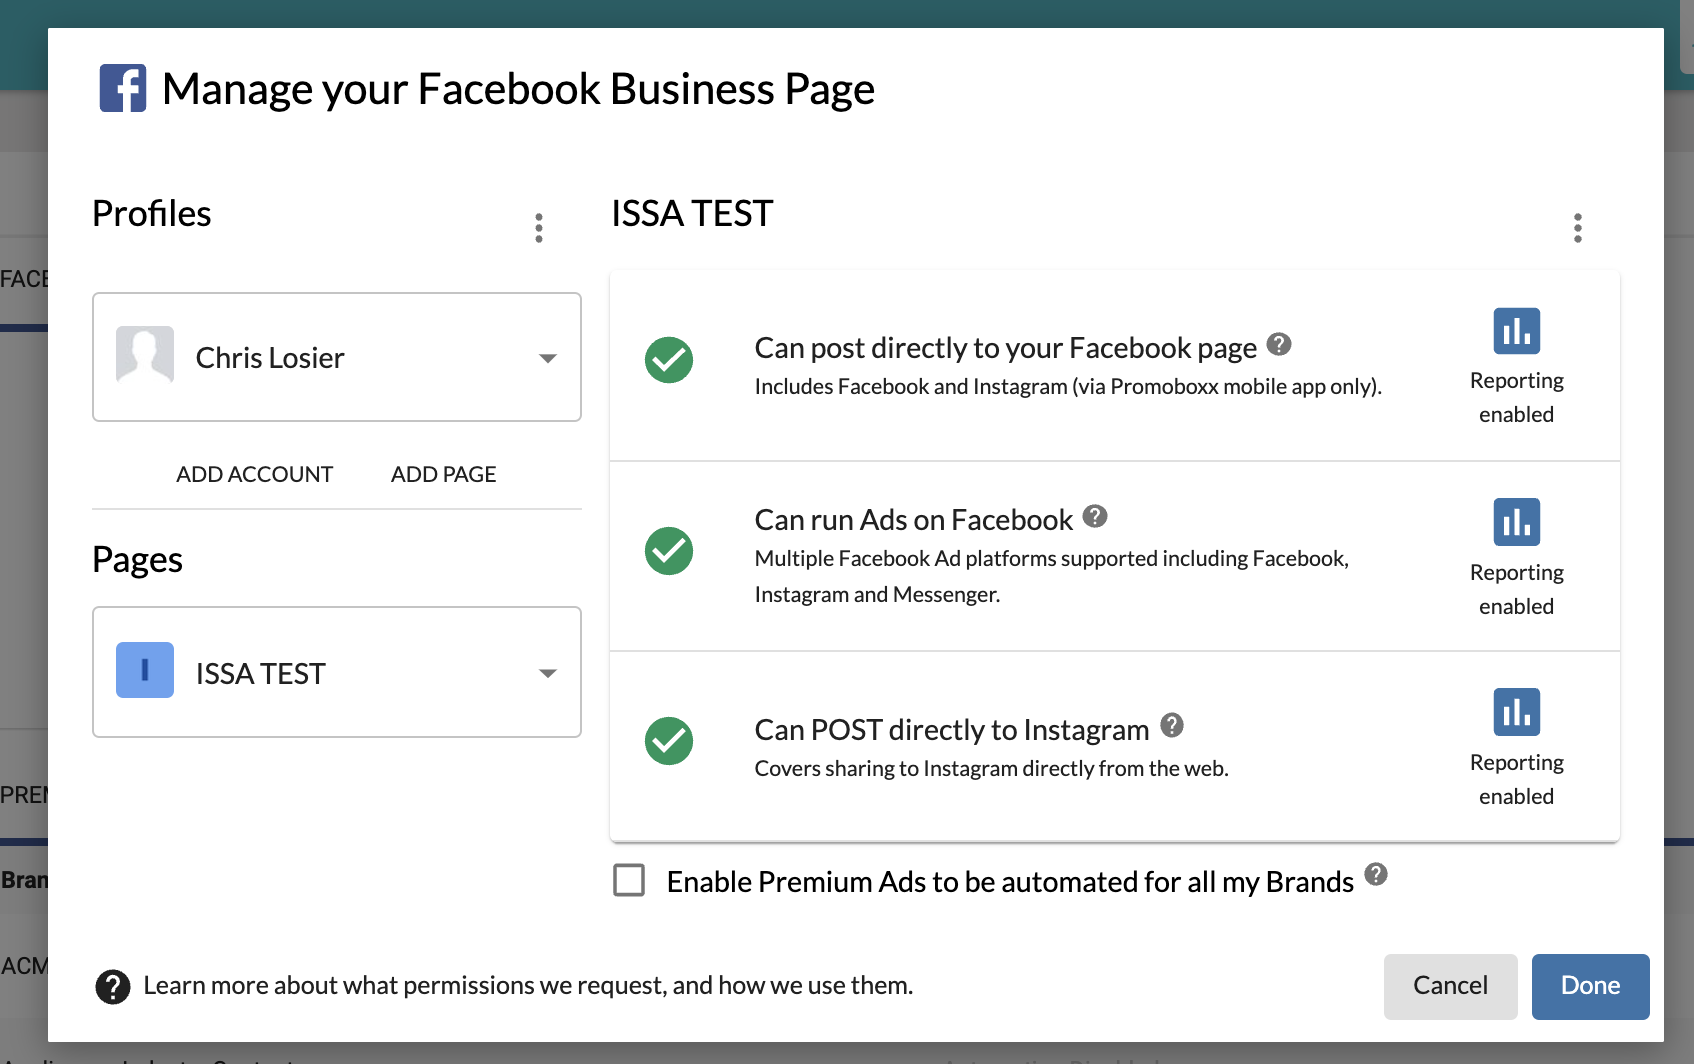Enable Premium Ads automation checkbox

[x=629, y=881]
